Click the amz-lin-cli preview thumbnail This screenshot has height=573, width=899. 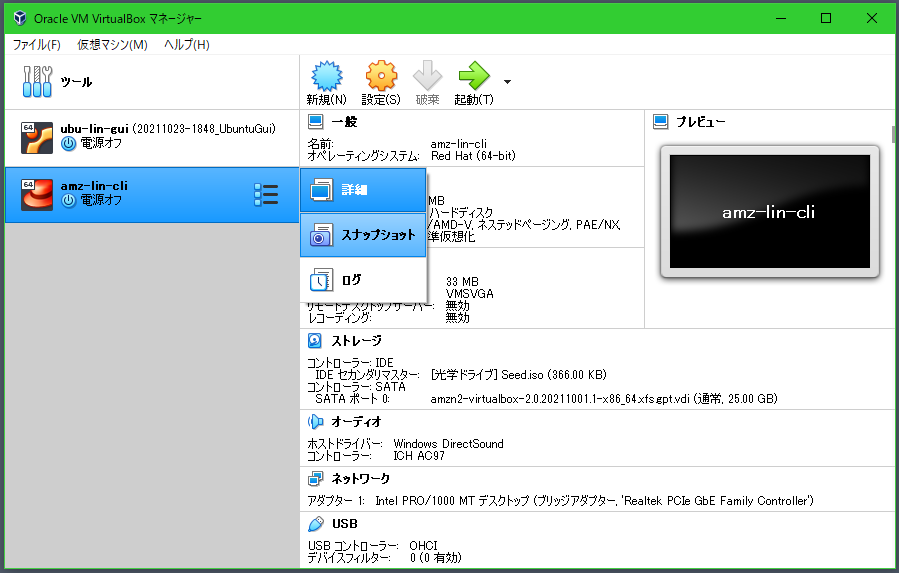coord(769,212)
